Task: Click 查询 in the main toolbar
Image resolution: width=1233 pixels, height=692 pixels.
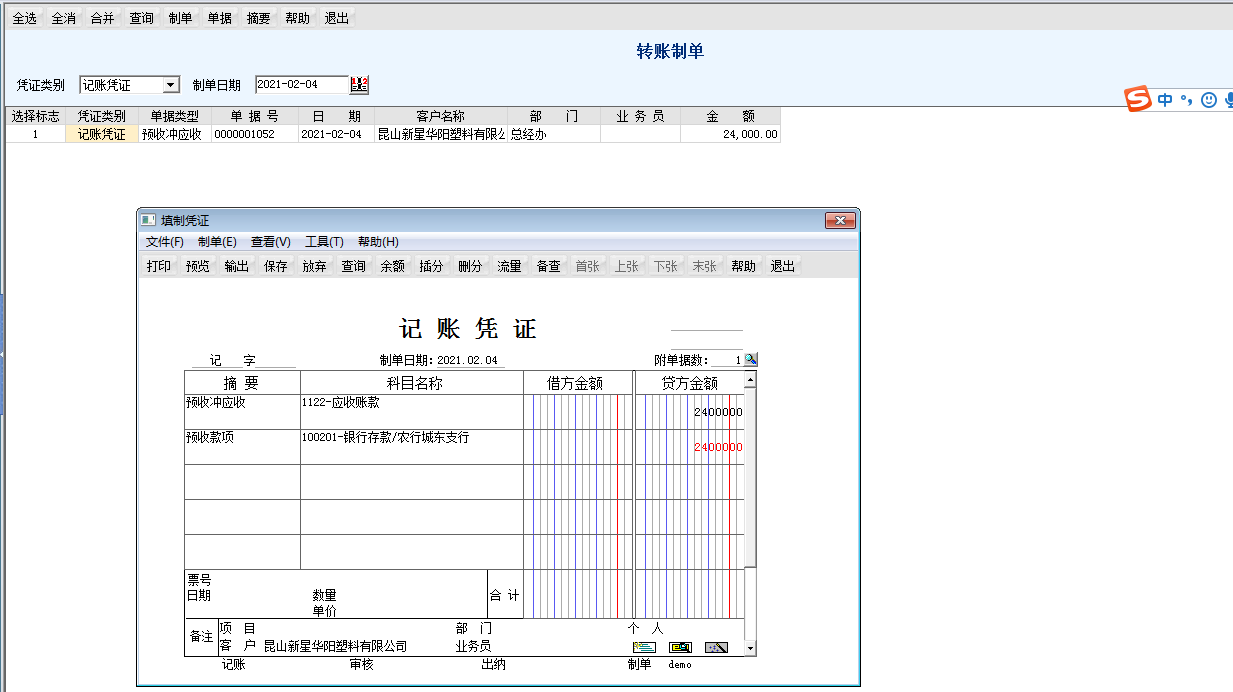Action: [x=141, y=18]
